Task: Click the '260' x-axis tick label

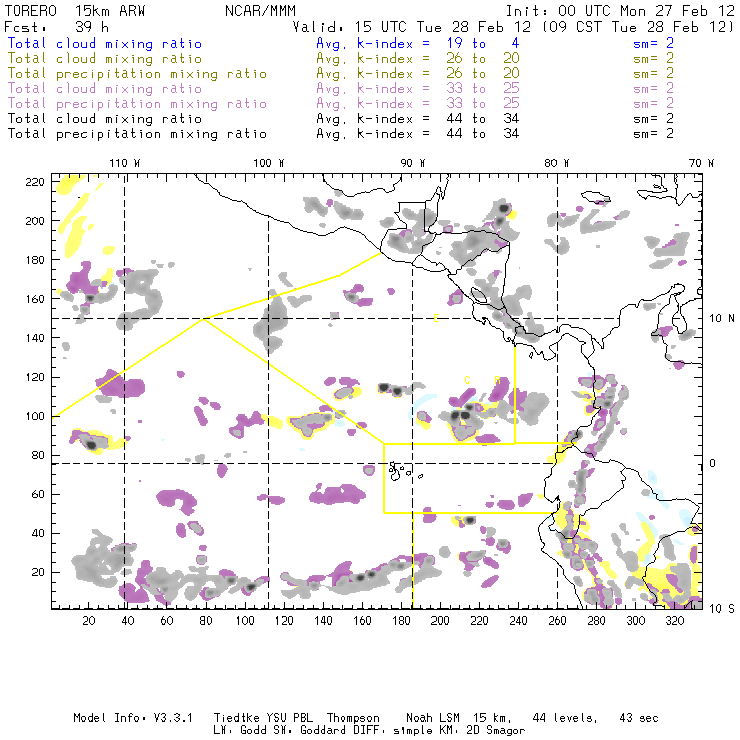Action: point(557,621)
